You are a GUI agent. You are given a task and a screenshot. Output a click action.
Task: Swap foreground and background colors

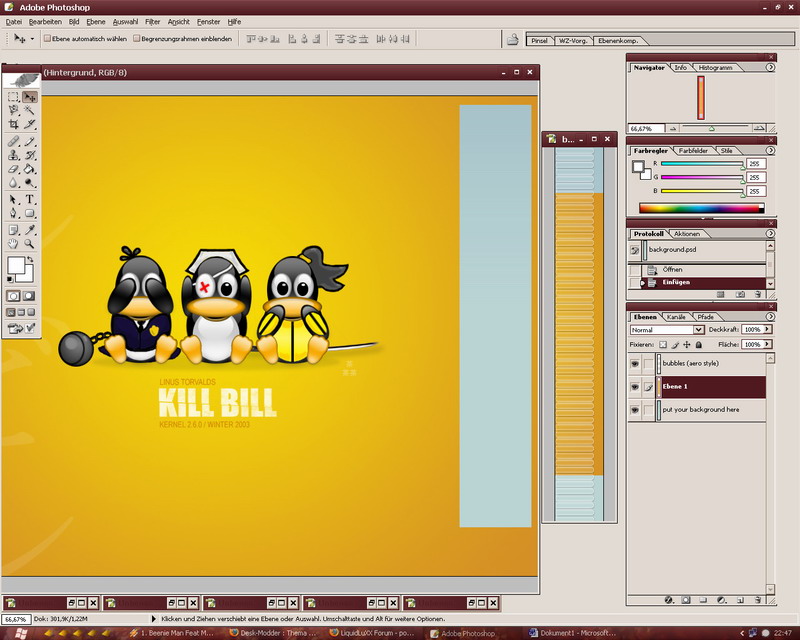pyautogui.click(x=30, y=260)
